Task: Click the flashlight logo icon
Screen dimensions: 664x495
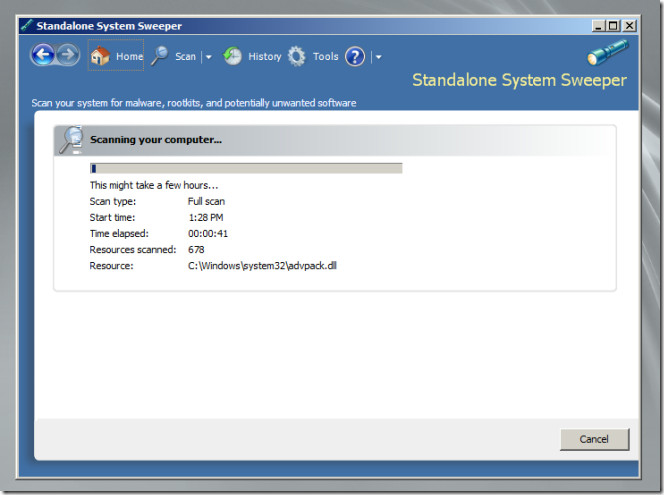Action: 608,52
